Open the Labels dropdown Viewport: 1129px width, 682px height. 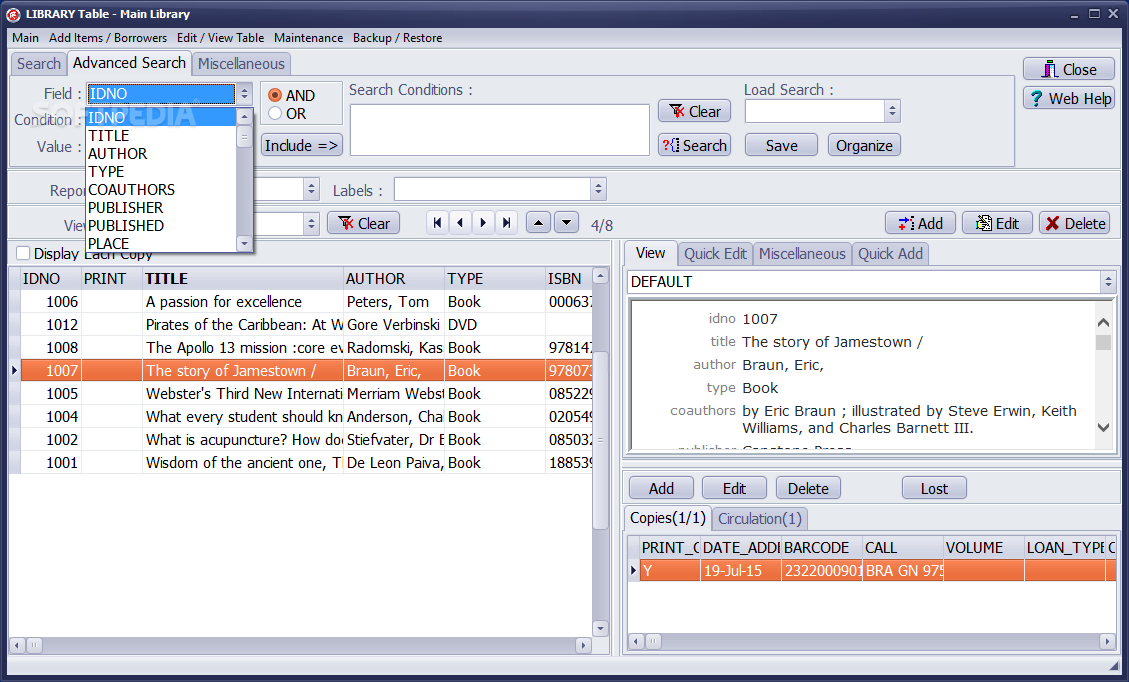pyautogui.click(x=598, y=189)
